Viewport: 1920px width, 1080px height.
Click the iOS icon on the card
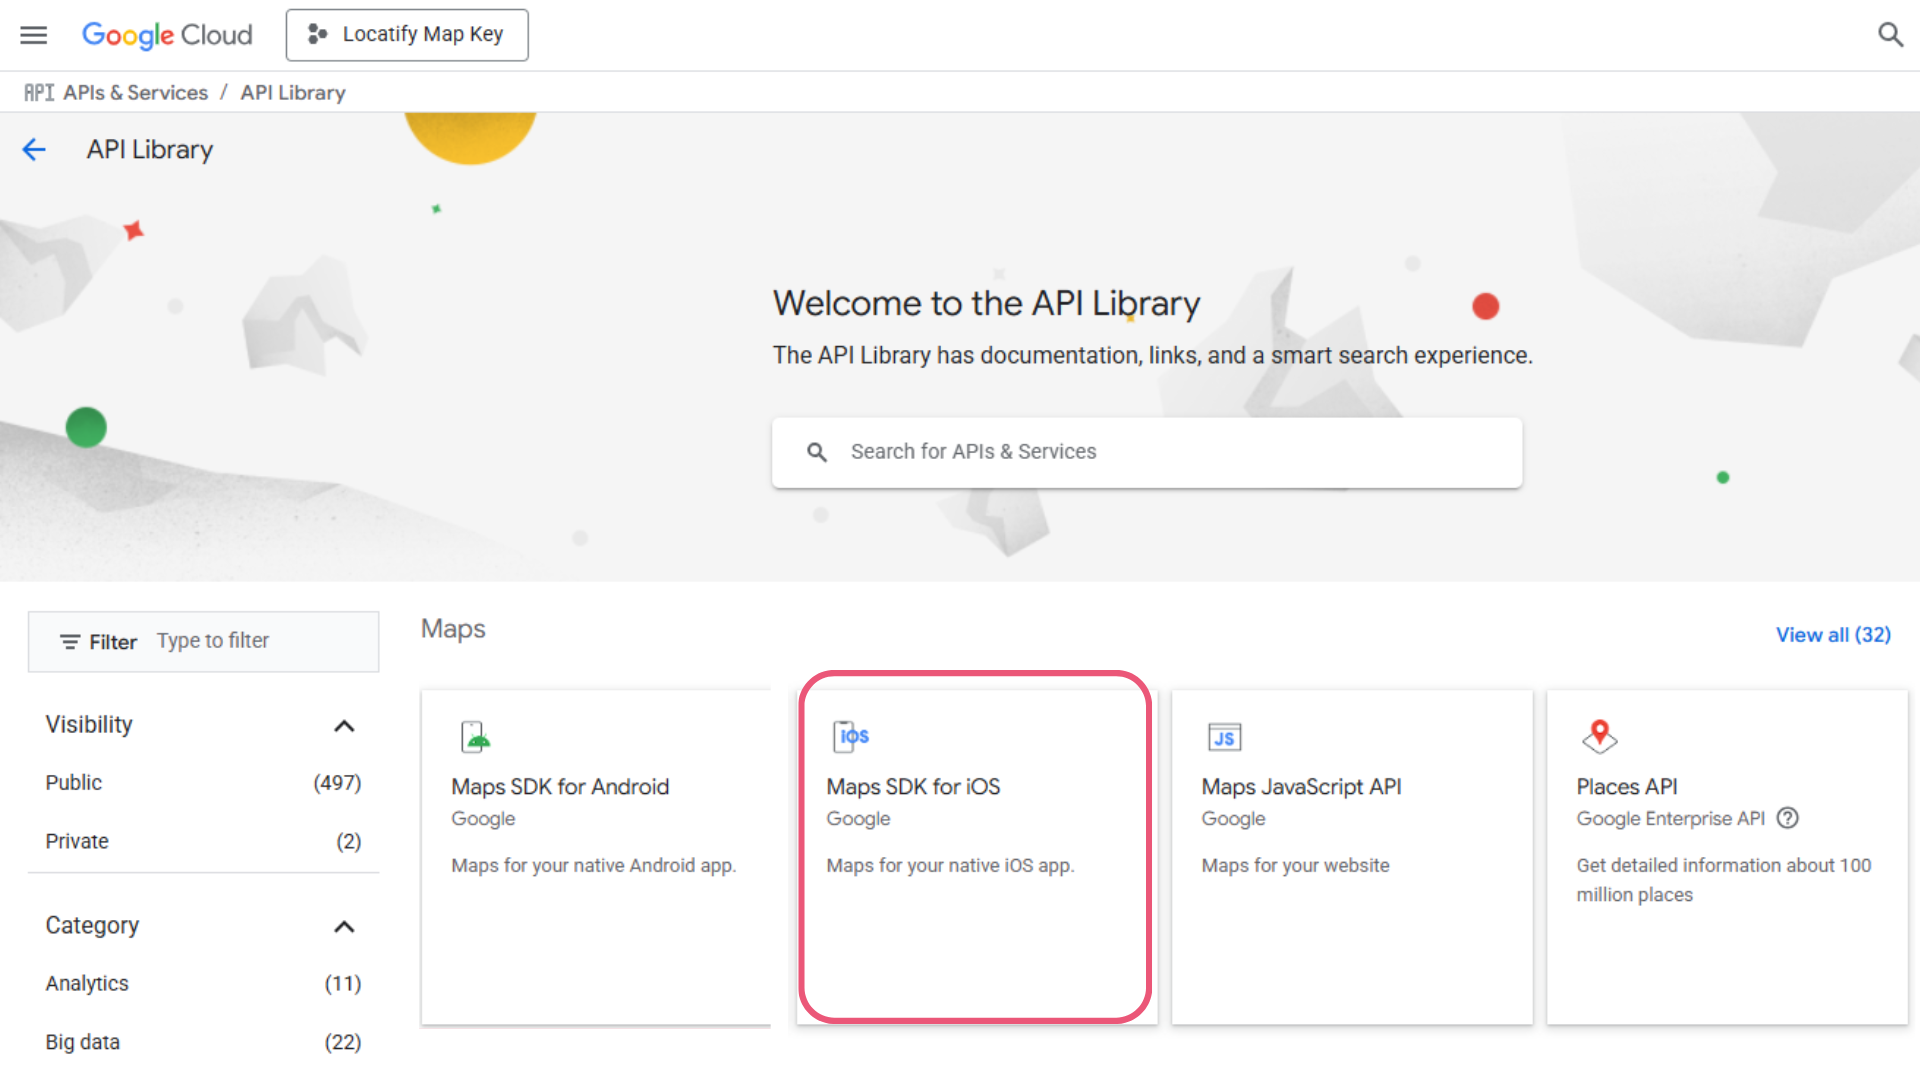[851, 736]
